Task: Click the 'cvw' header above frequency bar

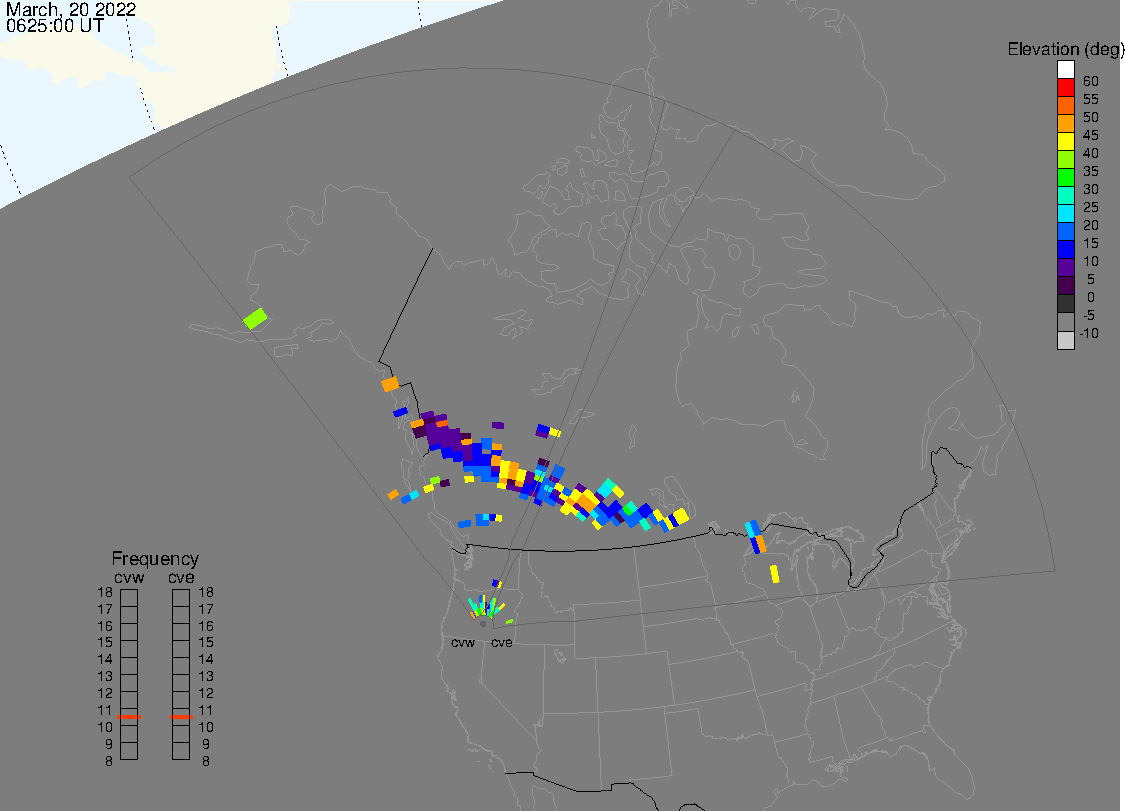Action: tap(129, 578)
